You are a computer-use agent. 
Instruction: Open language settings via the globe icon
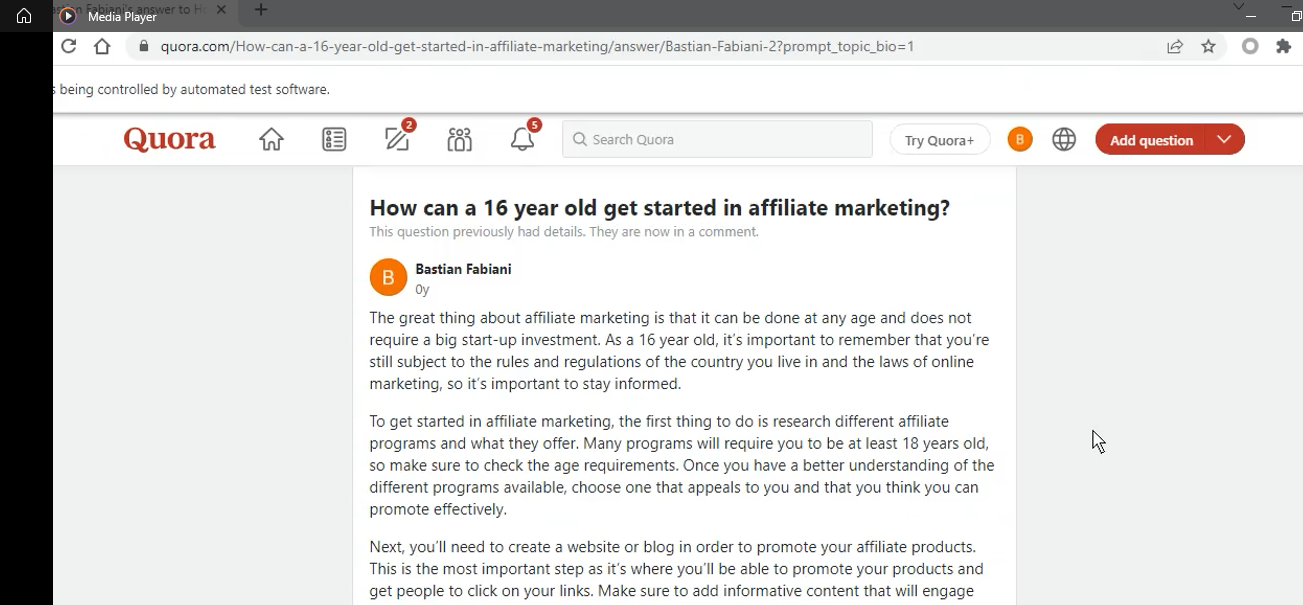[1064, 139]
